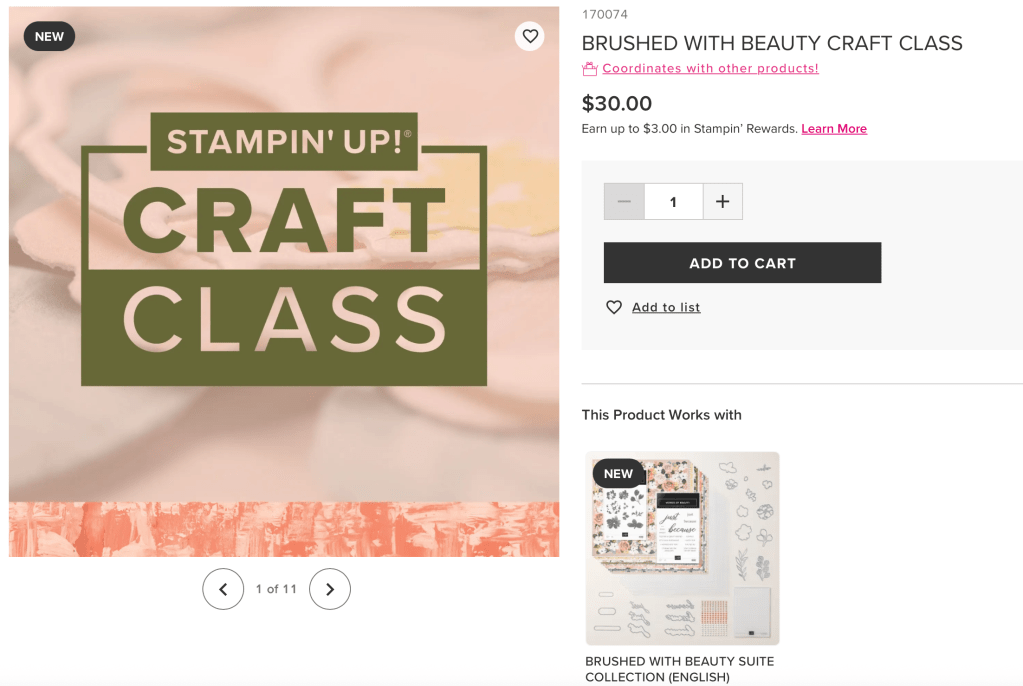Click the NEW badge on the main image
This screenshot has width=1023, height=686.
pyautogui.click(x=49, y=37)
